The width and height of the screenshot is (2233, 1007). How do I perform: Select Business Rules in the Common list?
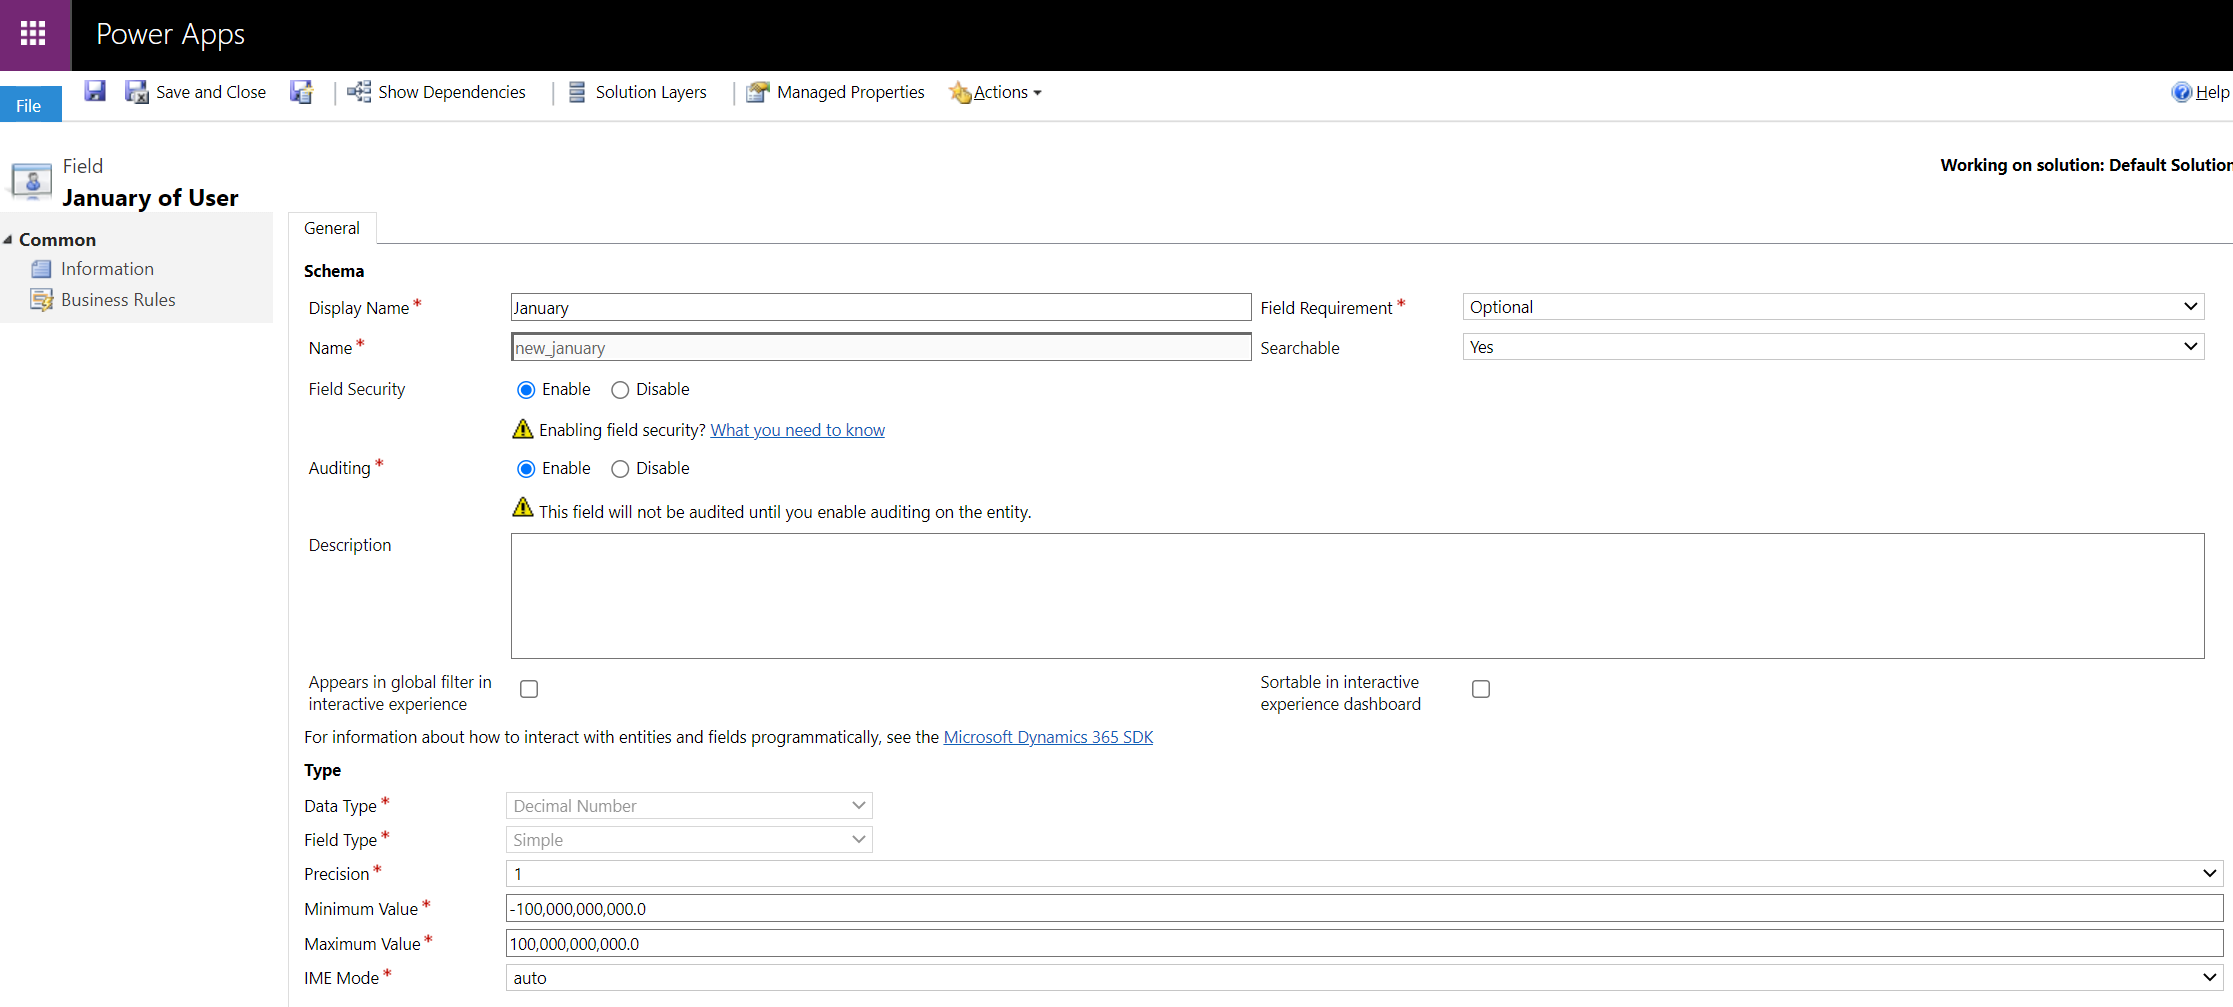tap(118, 300)
